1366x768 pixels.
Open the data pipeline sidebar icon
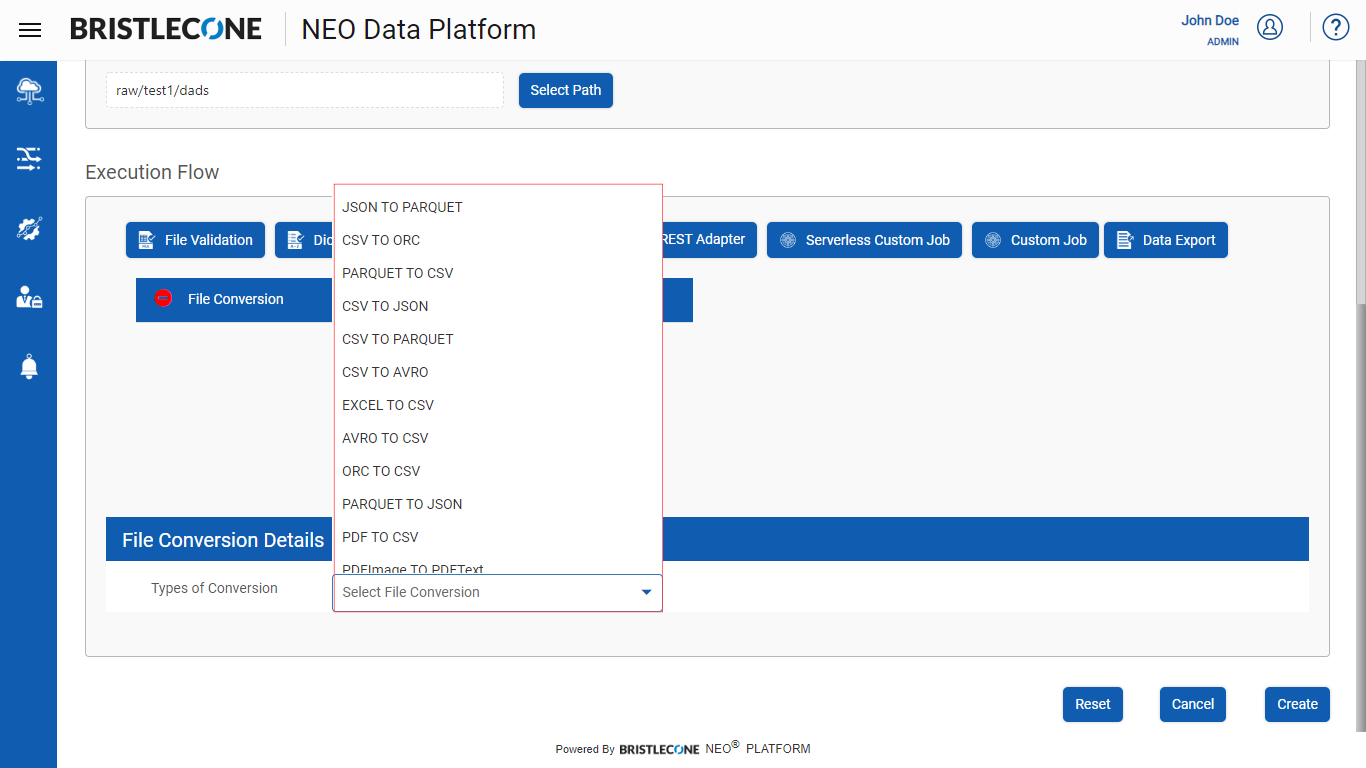tap(29, 159)
